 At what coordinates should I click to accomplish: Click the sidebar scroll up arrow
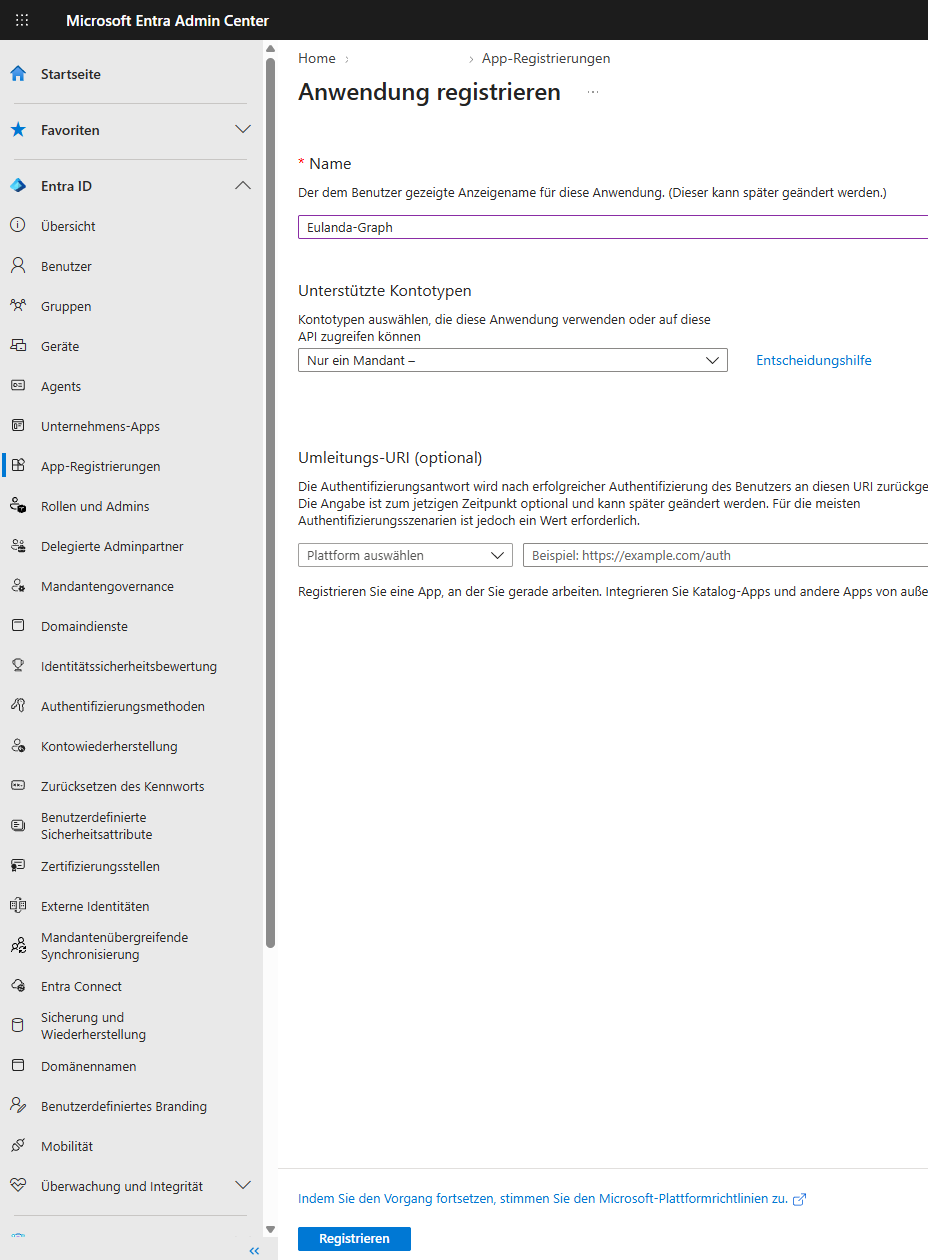(x=270, y=48)
